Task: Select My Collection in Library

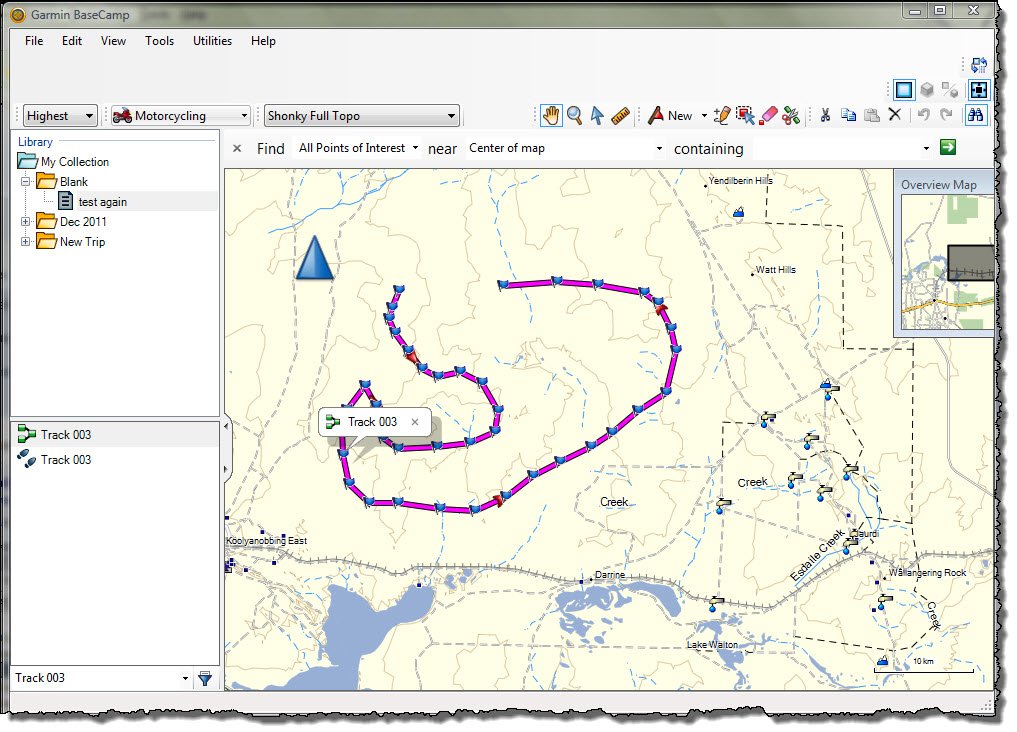Action: click(x=64, y=161)
